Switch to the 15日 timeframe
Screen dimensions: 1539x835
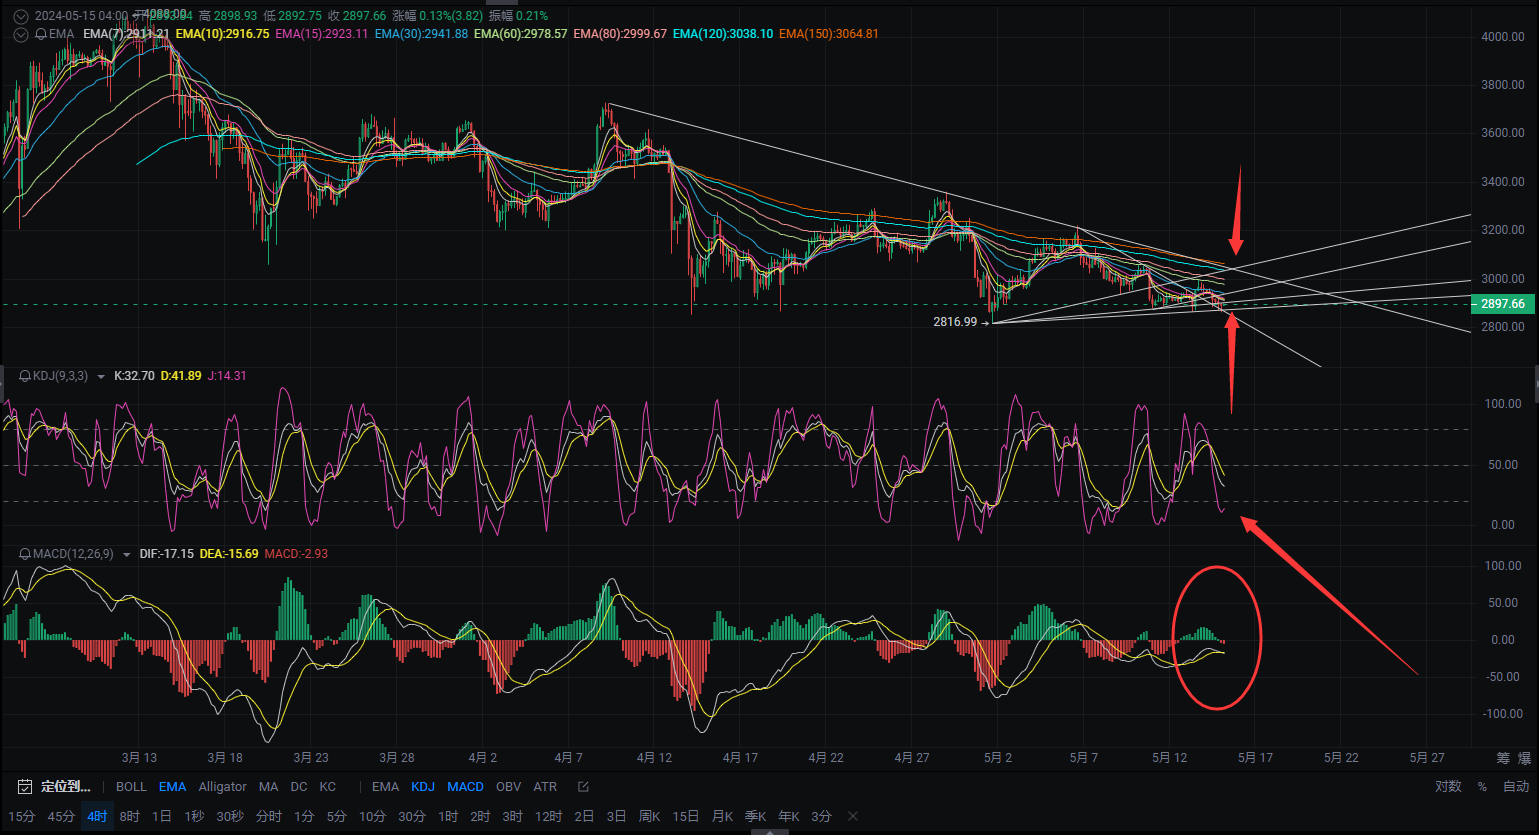coord(686,816)
